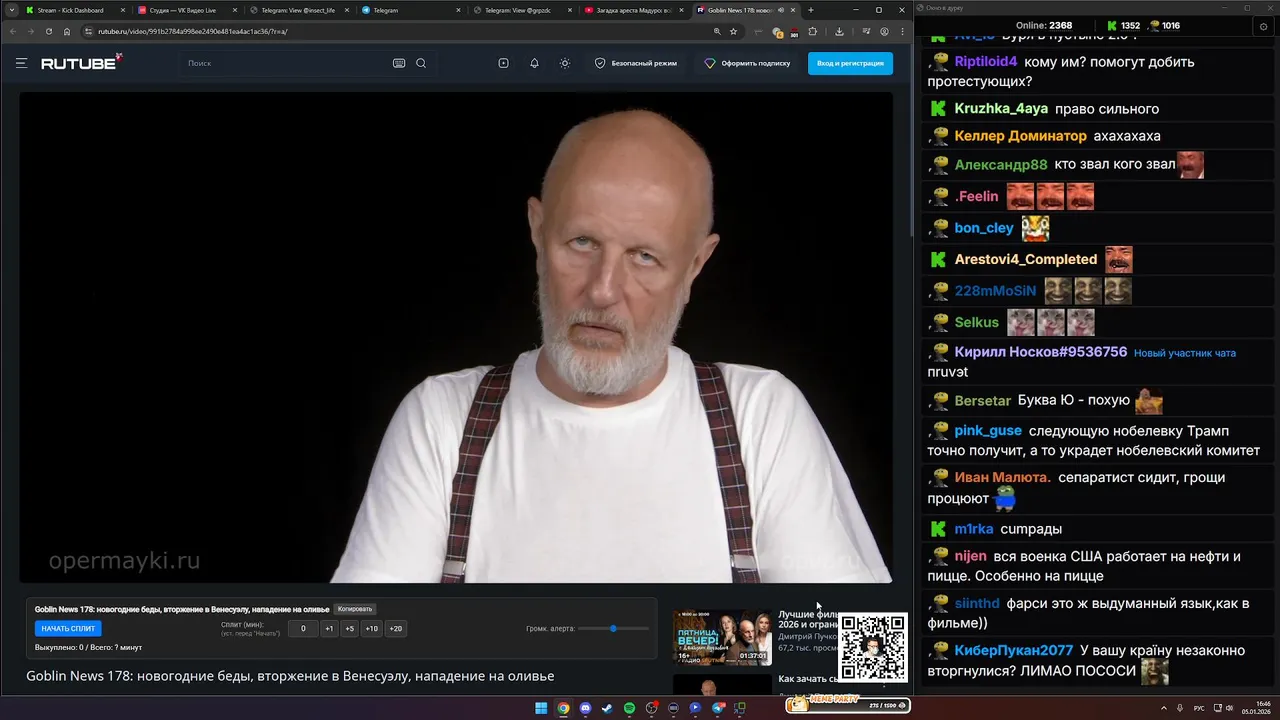Click the Копировать button beside the title
The width and height of the screenshot is (1280, 720).
[355, 609]
